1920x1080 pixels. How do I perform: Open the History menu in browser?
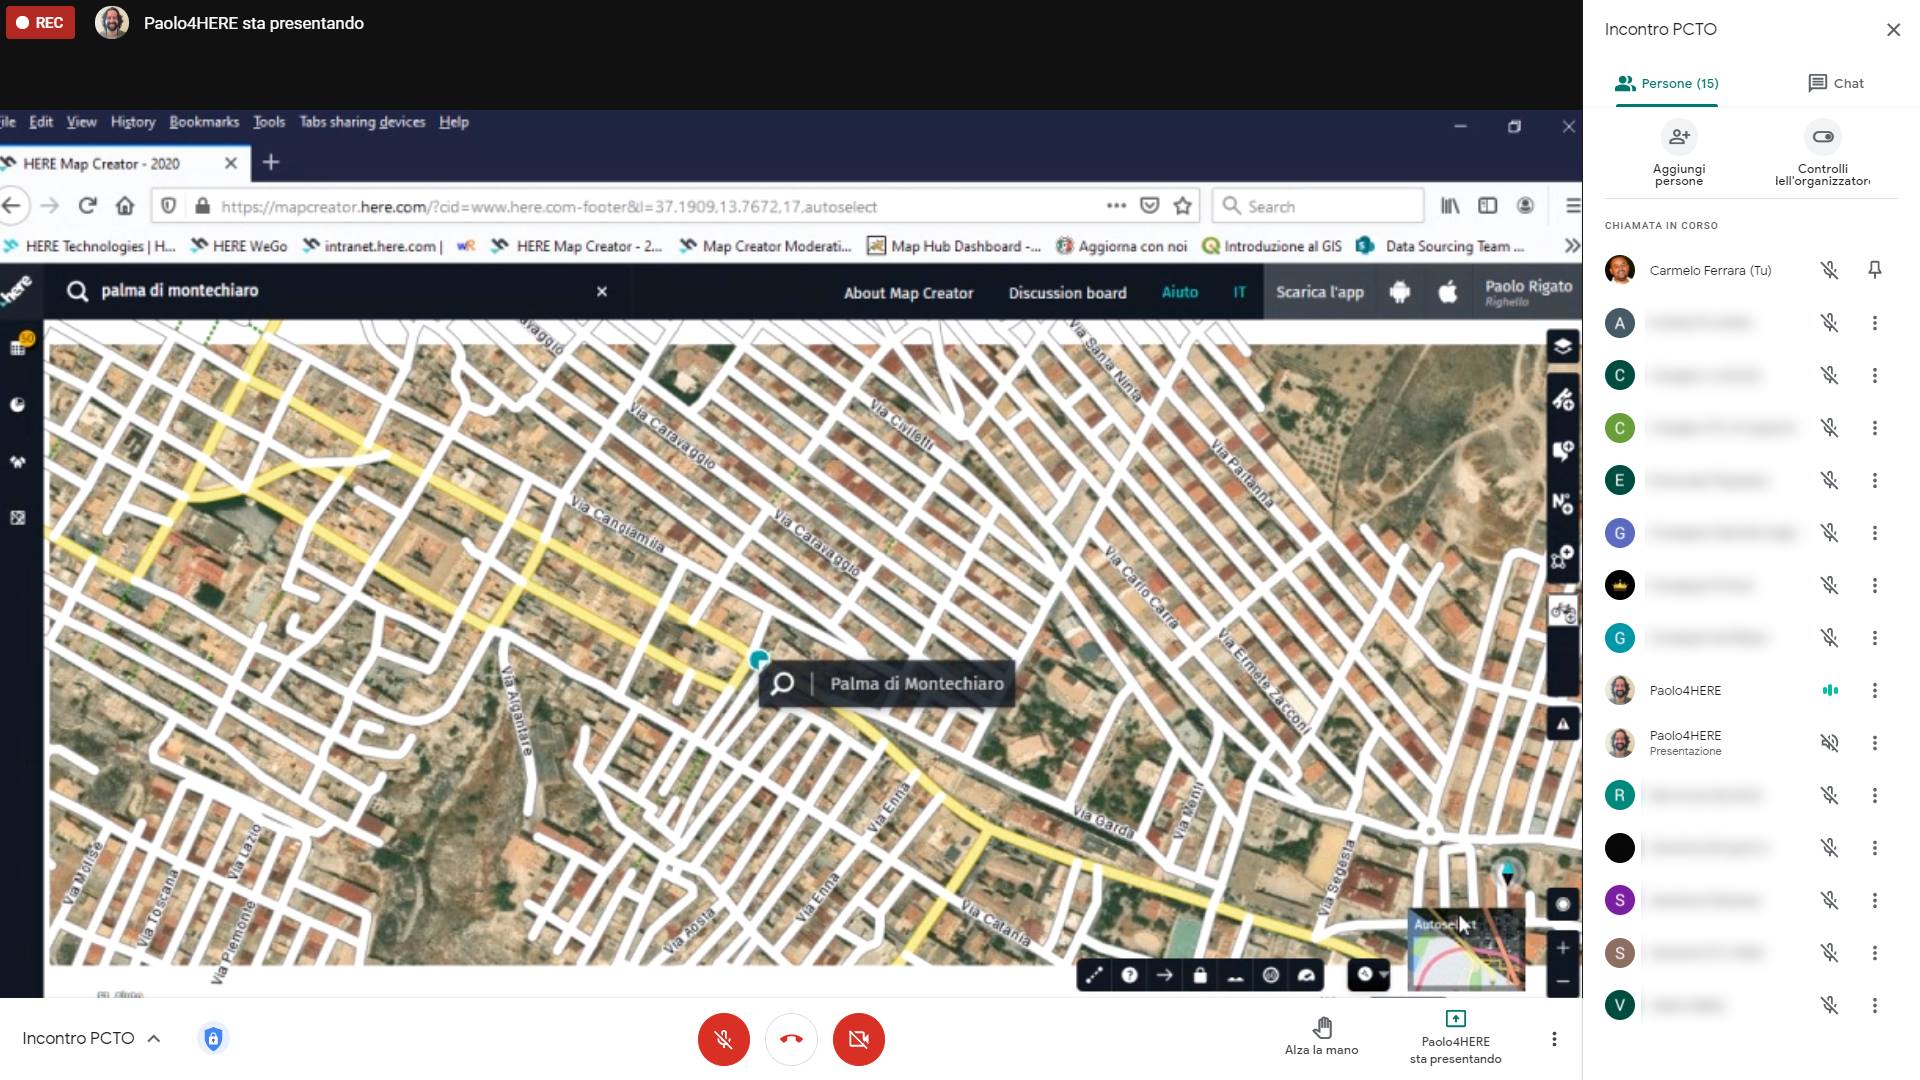point(133,122)
